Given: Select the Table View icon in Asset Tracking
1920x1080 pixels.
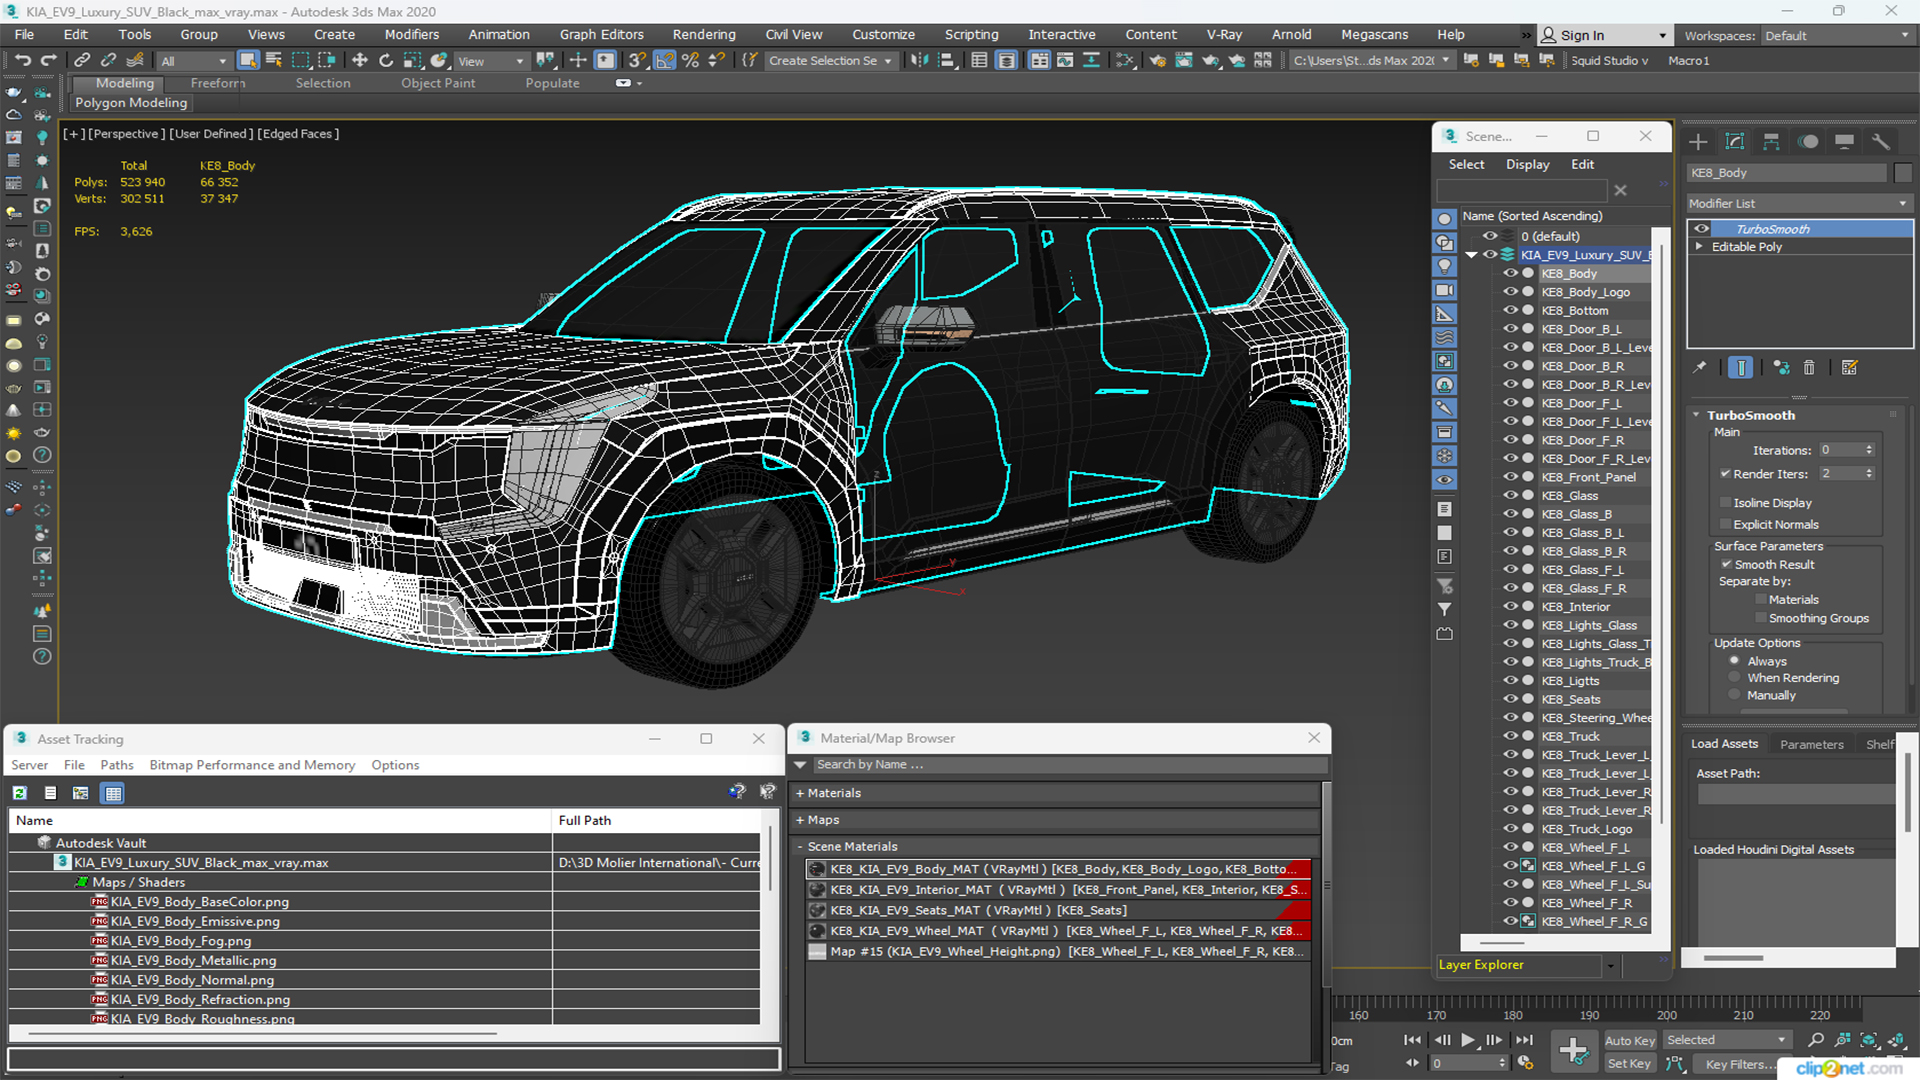Looking at the screenshot, I should (x=113, y=793).
